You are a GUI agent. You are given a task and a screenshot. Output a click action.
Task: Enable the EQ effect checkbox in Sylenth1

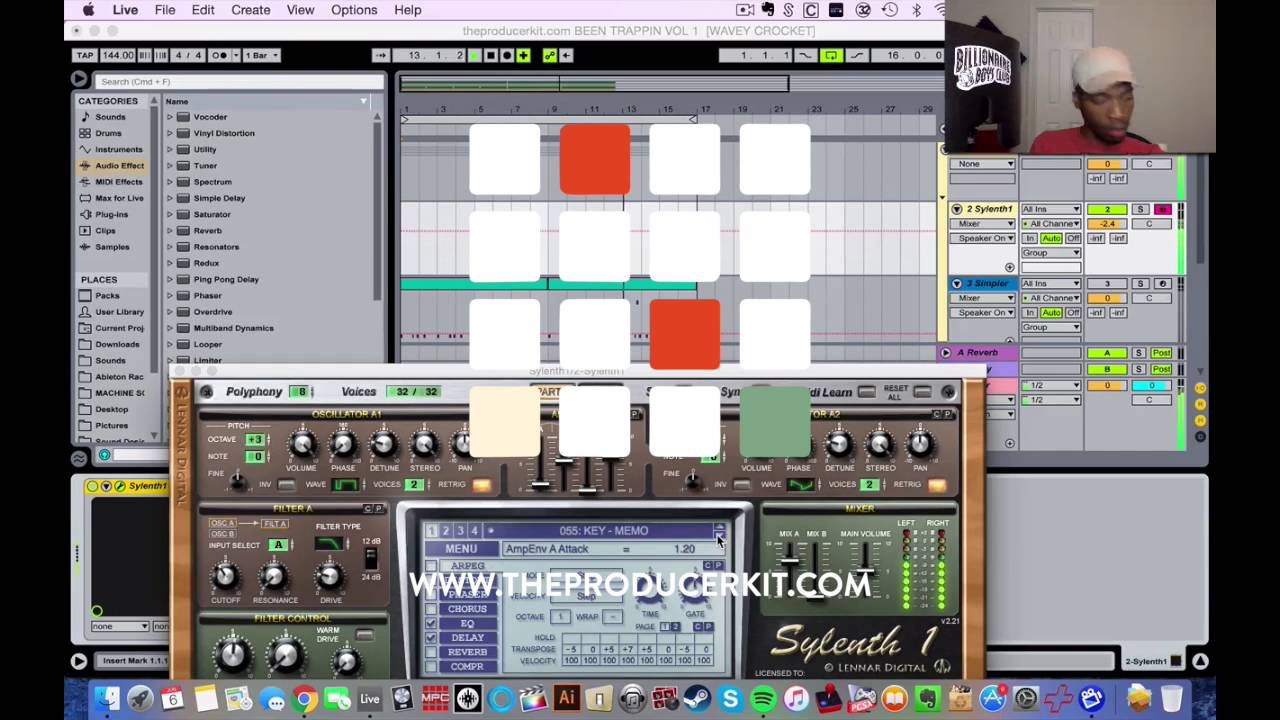(431, 623)
